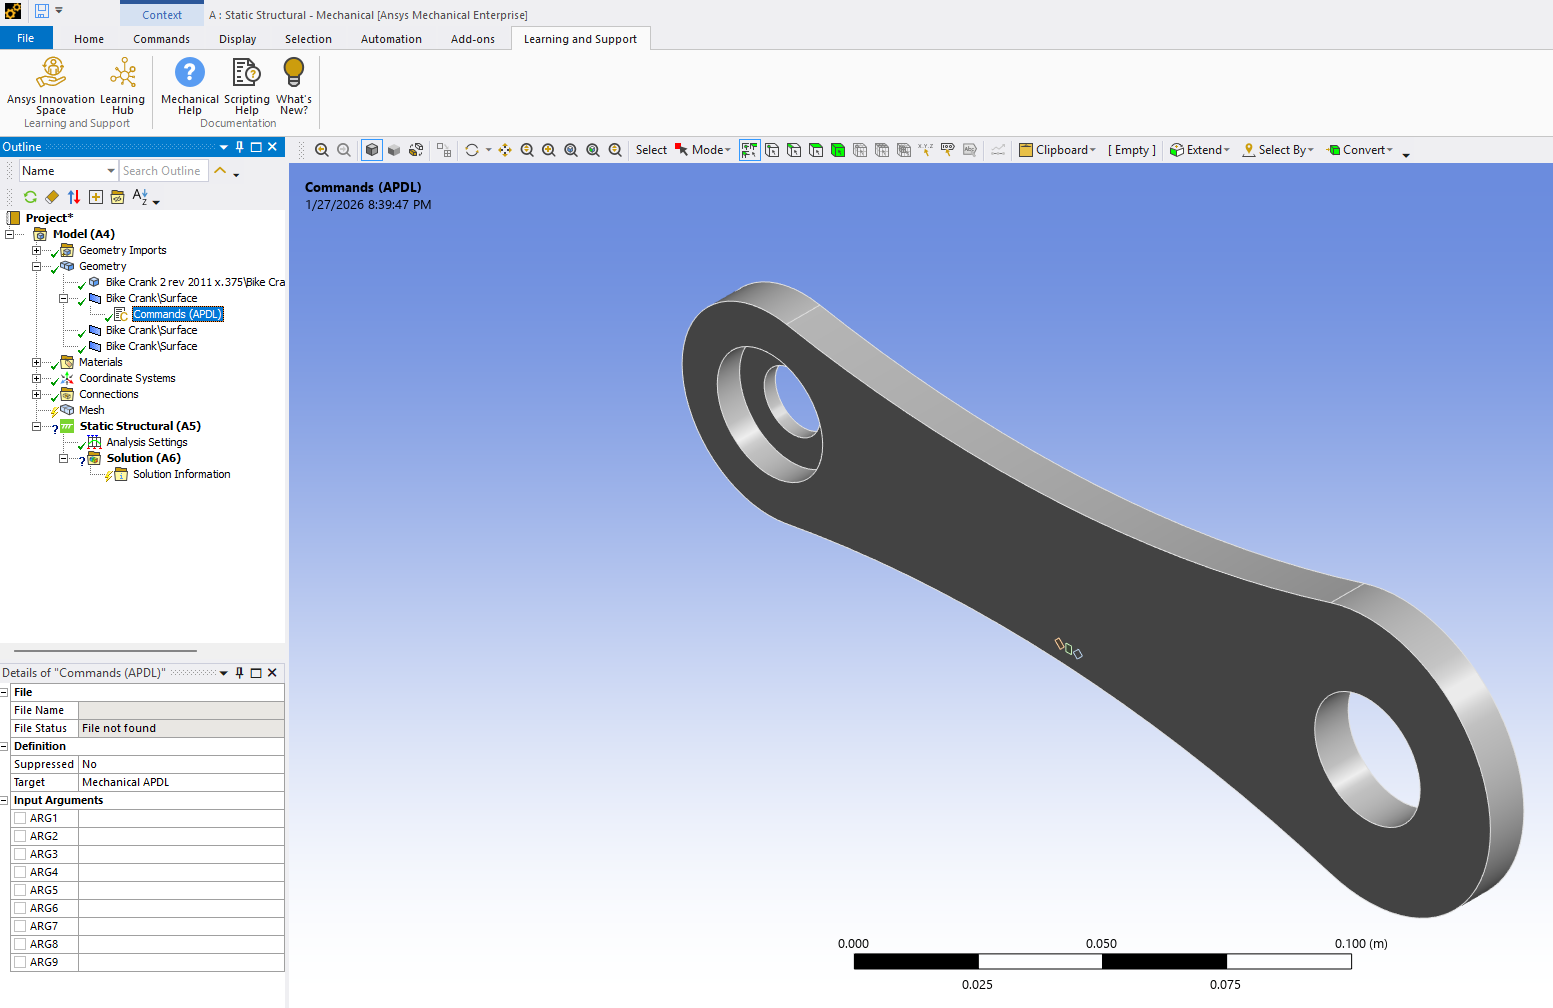Click the A-Z sort icon in Outline
This screenshot has width=1553, height=1008.
pos(140,197)
